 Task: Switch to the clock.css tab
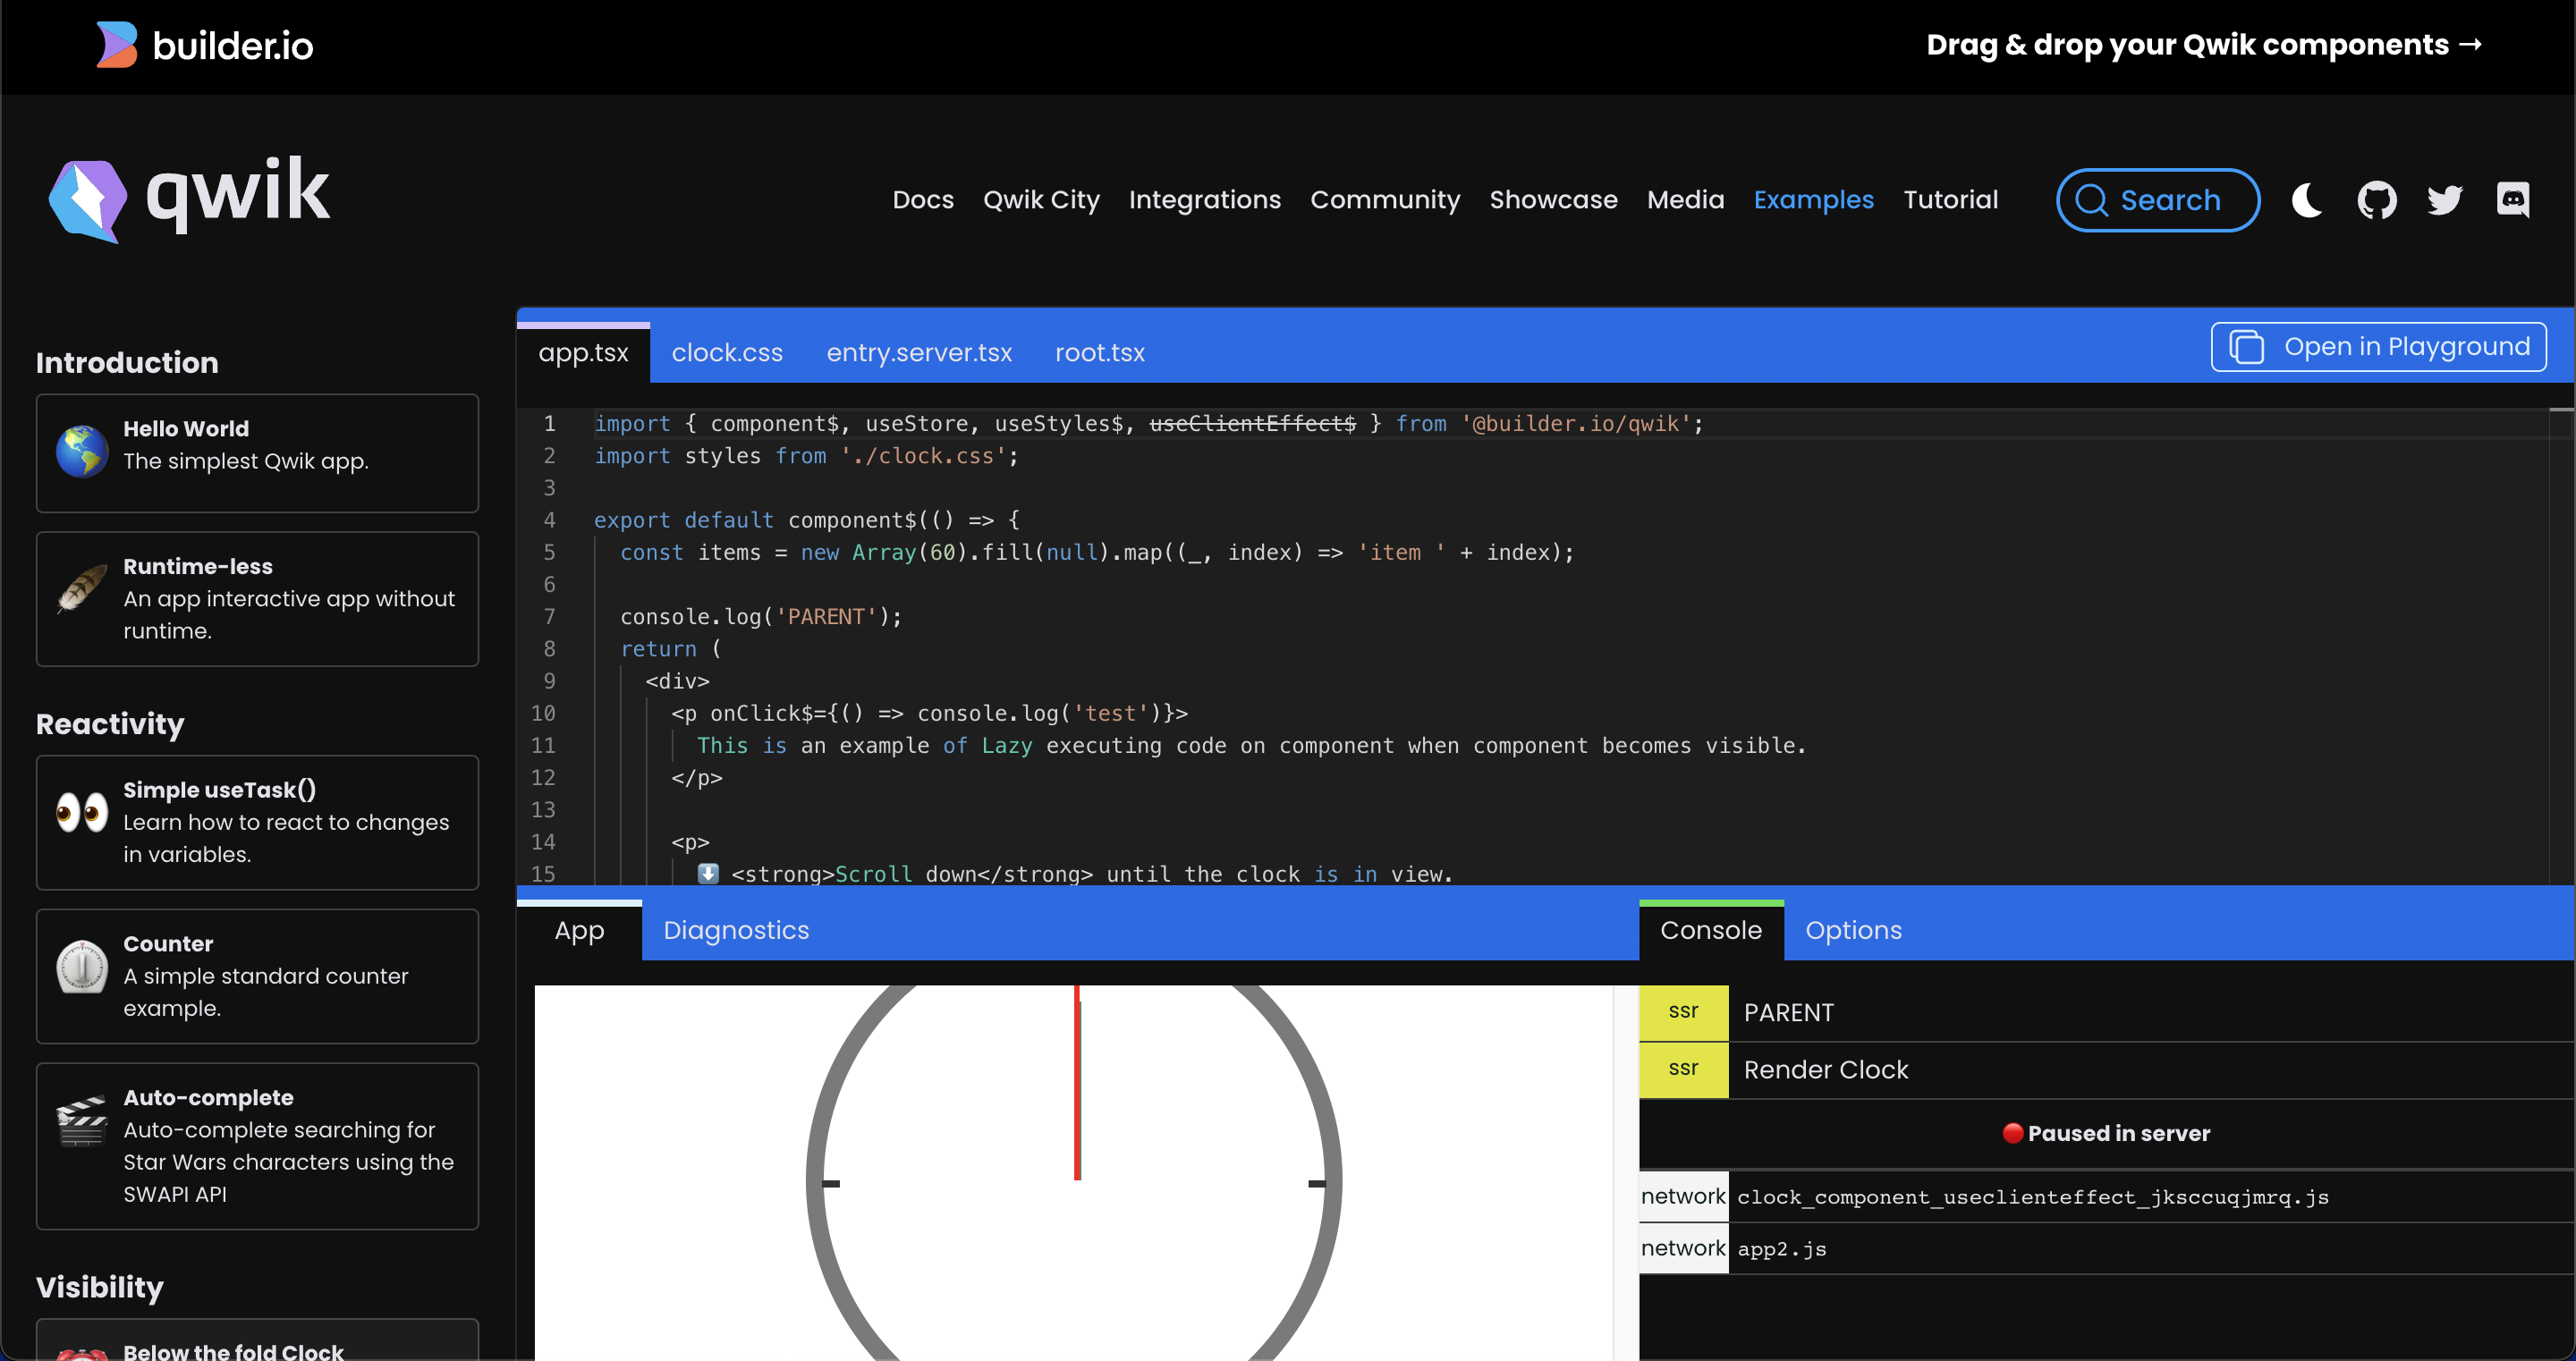[726, 352]
